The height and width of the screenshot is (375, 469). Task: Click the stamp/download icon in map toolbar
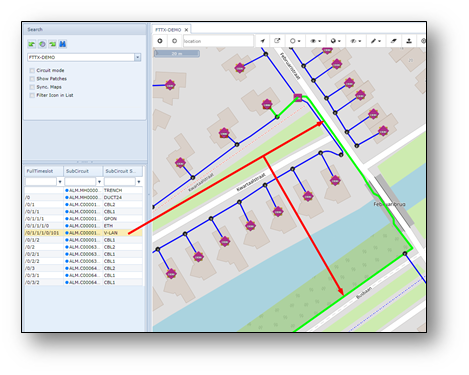pos(409,41)
